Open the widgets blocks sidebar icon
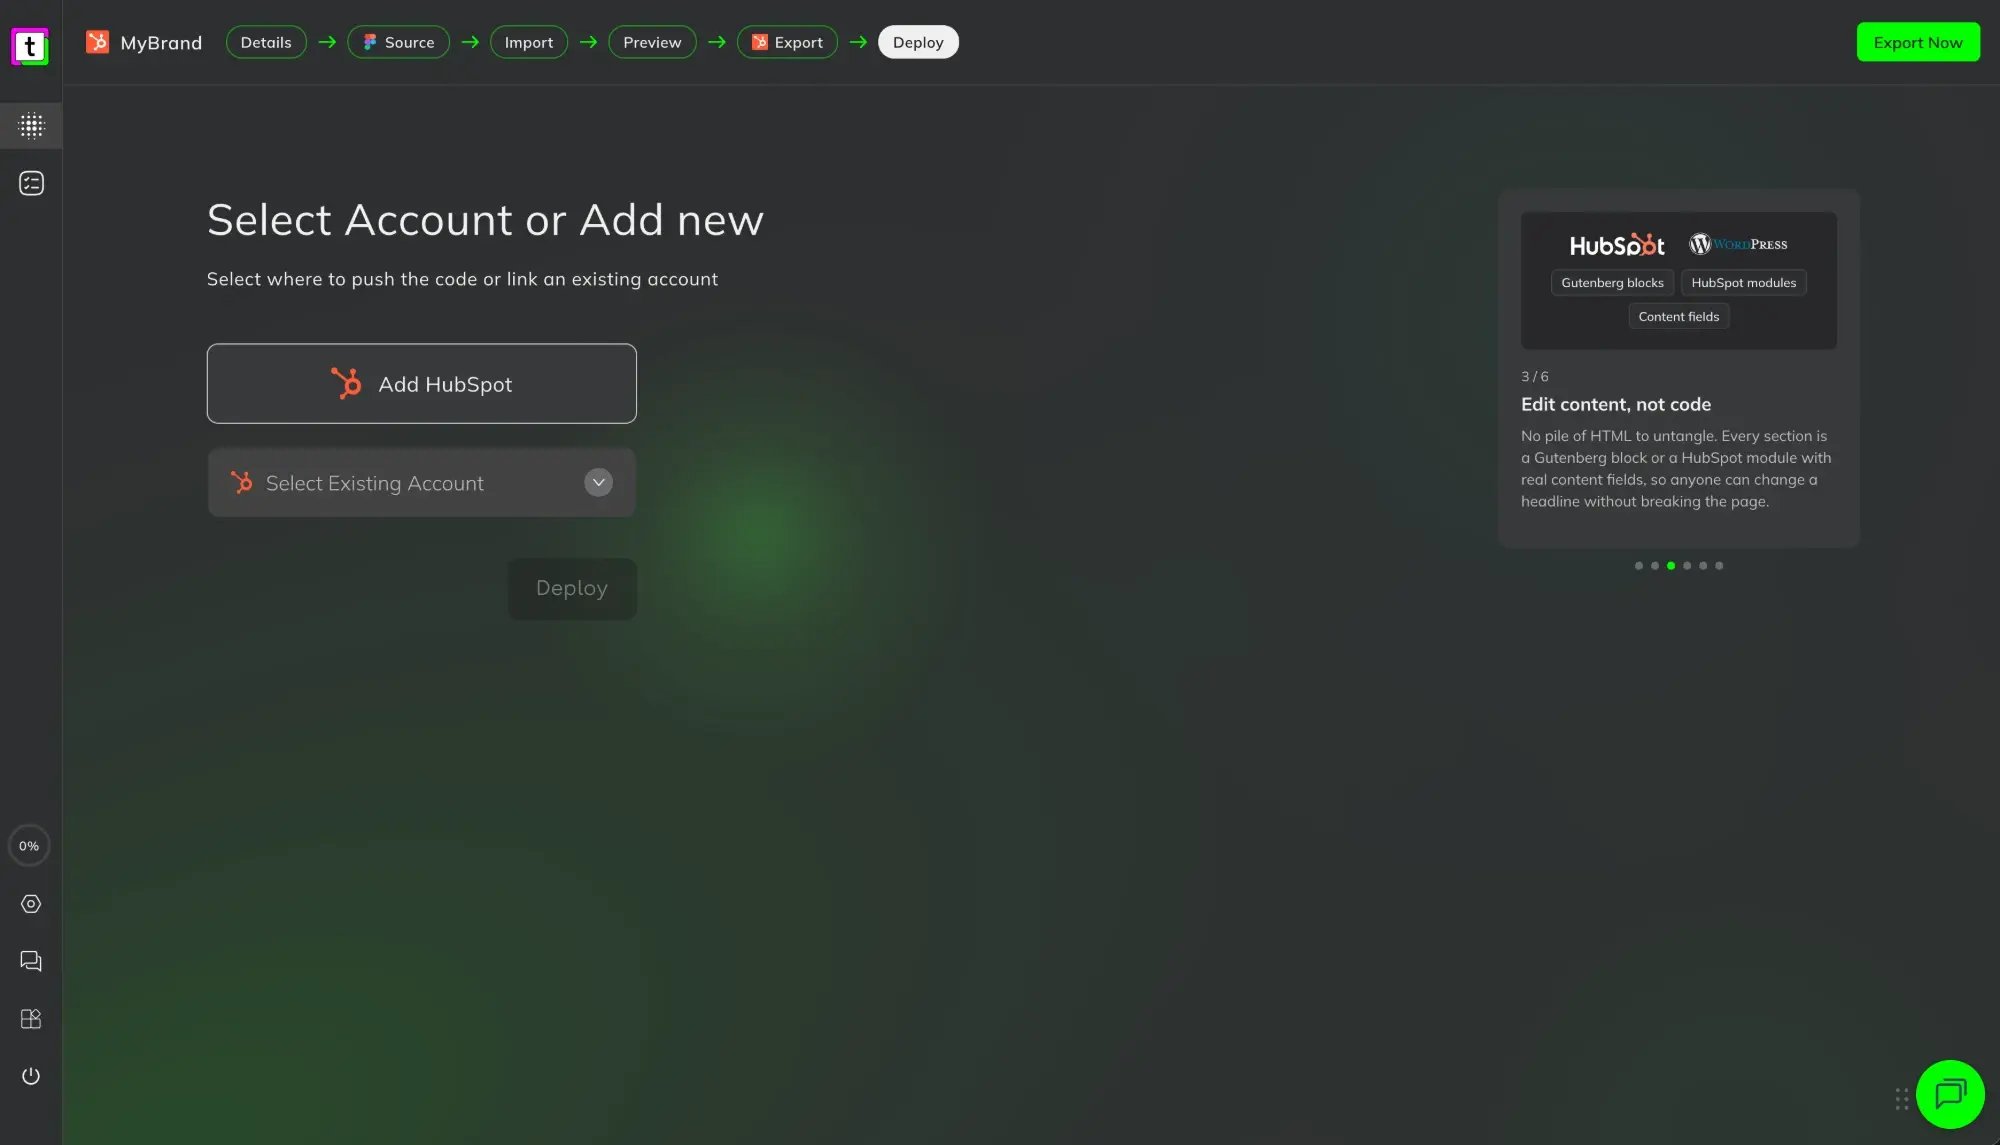2000x1145 pixels. pos(31,1019)
